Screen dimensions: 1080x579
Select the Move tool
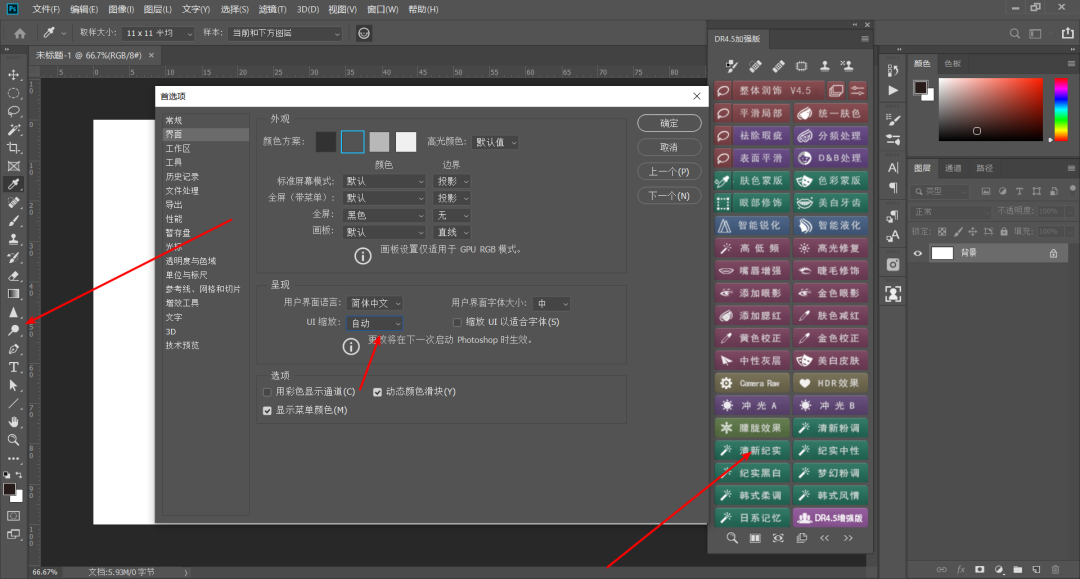click(x=12, y=75)
